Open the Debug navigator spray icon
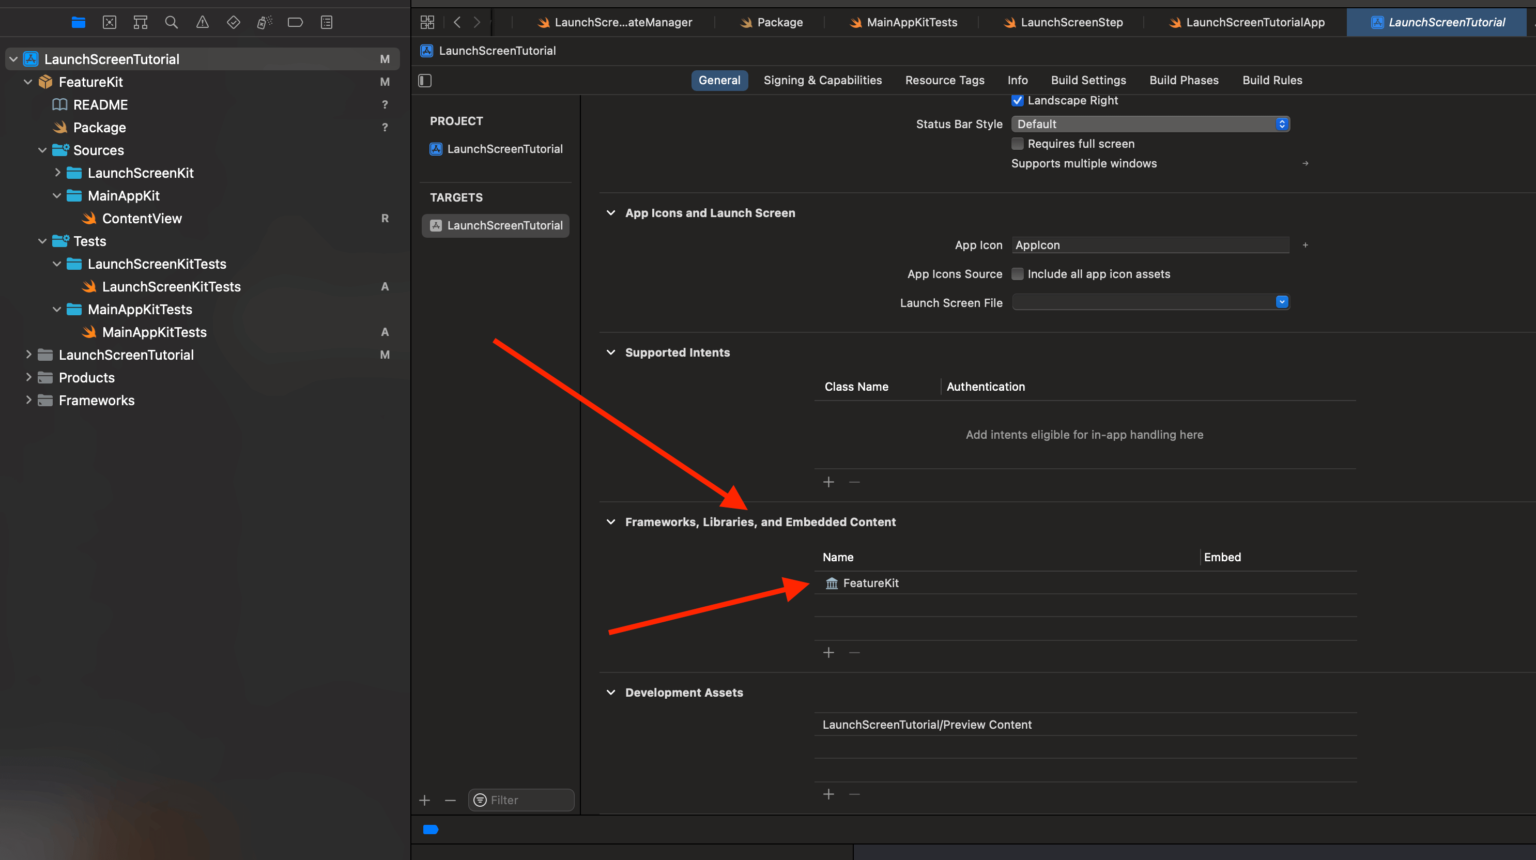This screenshot has height=860, width=1536. coord(264,21)
